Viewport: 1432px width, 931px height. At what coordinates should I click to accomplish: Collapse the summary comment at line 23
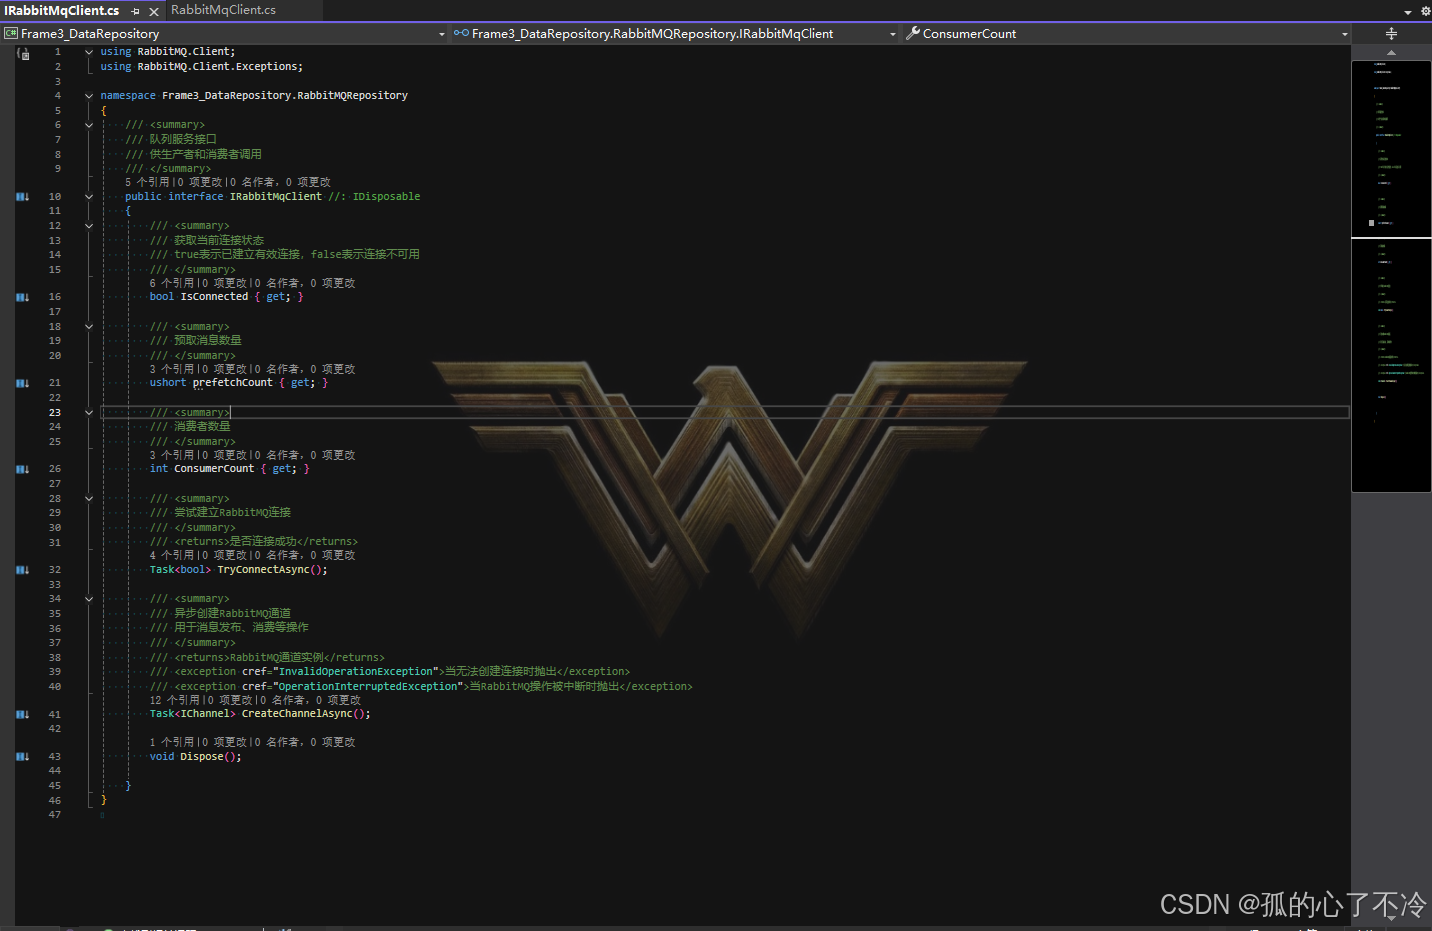click(x=89, y=413)
